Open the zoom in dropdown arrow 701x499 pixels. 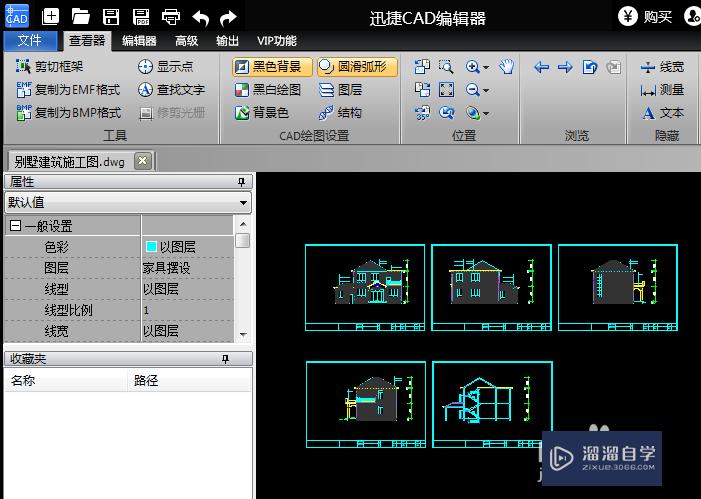486,68
